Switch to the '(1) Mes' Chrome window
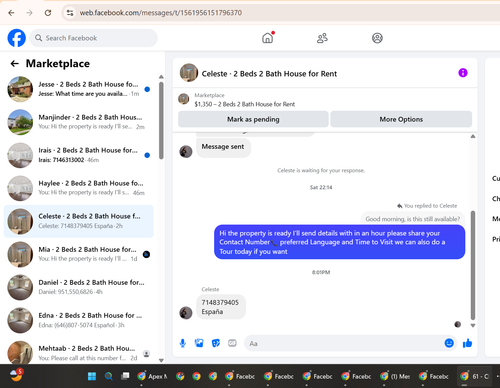 pos(395,376)
